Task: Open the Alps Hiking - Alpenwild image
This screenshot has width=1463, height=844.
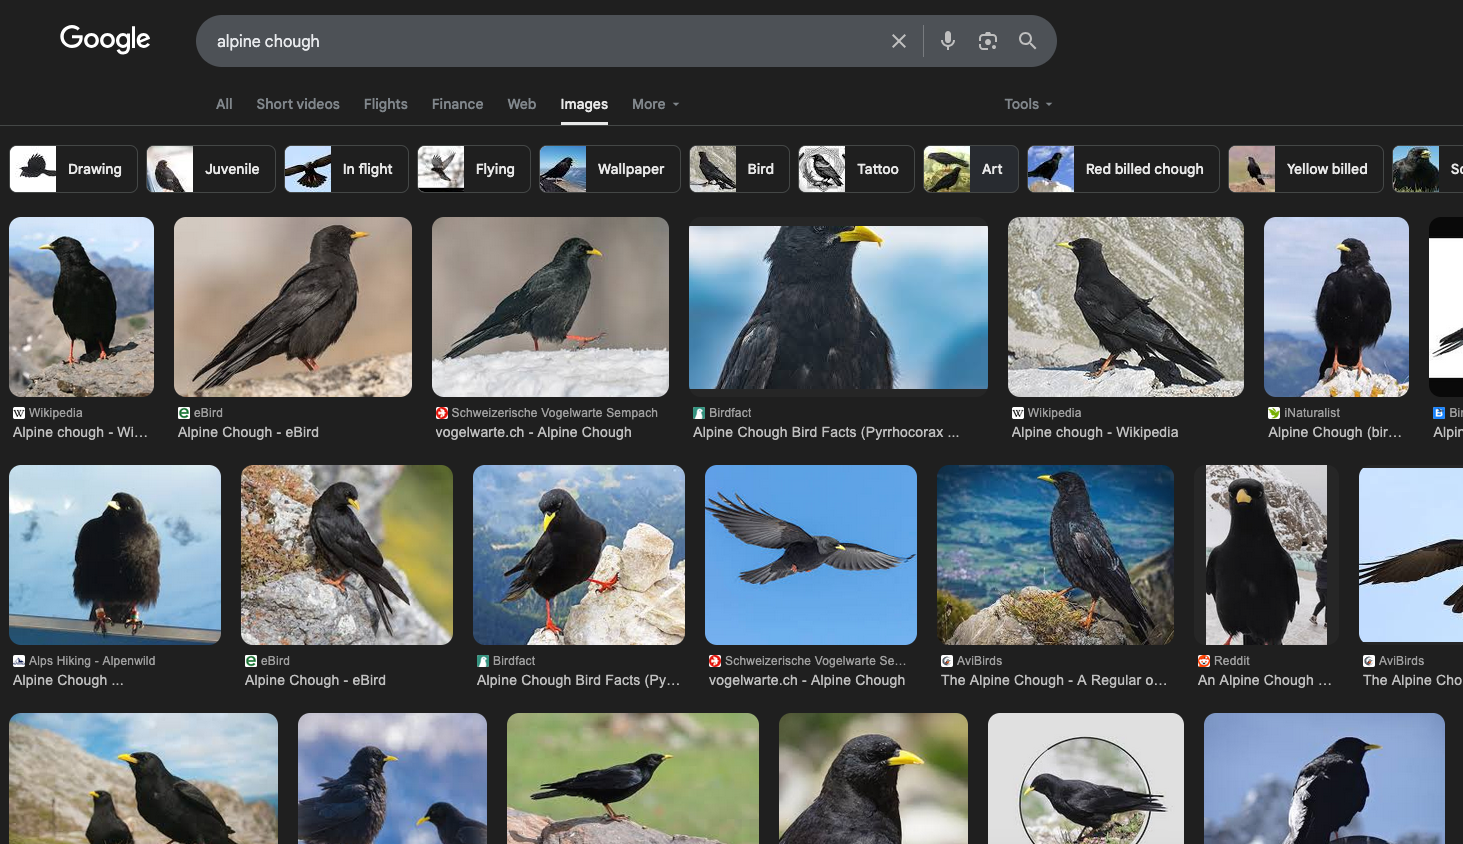Action: [115, 555]
